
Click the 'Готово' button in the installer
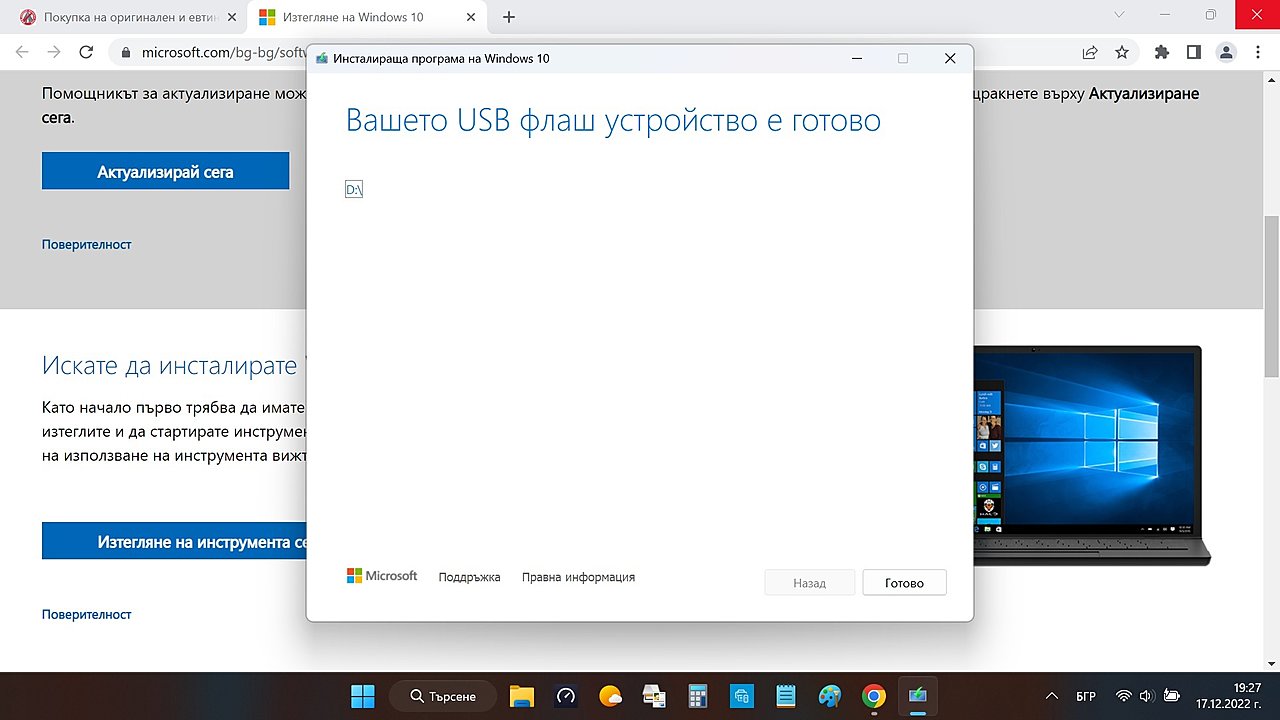click(x=904, y=582)
